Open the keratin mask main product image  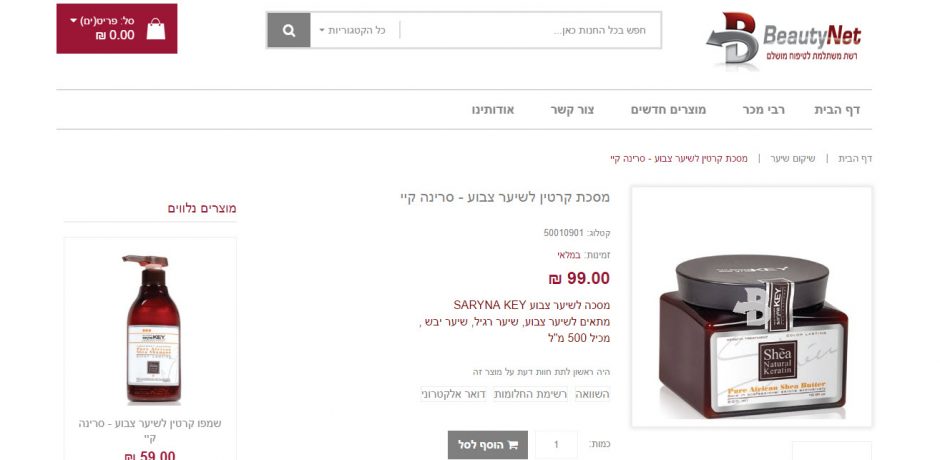[752, 306]
